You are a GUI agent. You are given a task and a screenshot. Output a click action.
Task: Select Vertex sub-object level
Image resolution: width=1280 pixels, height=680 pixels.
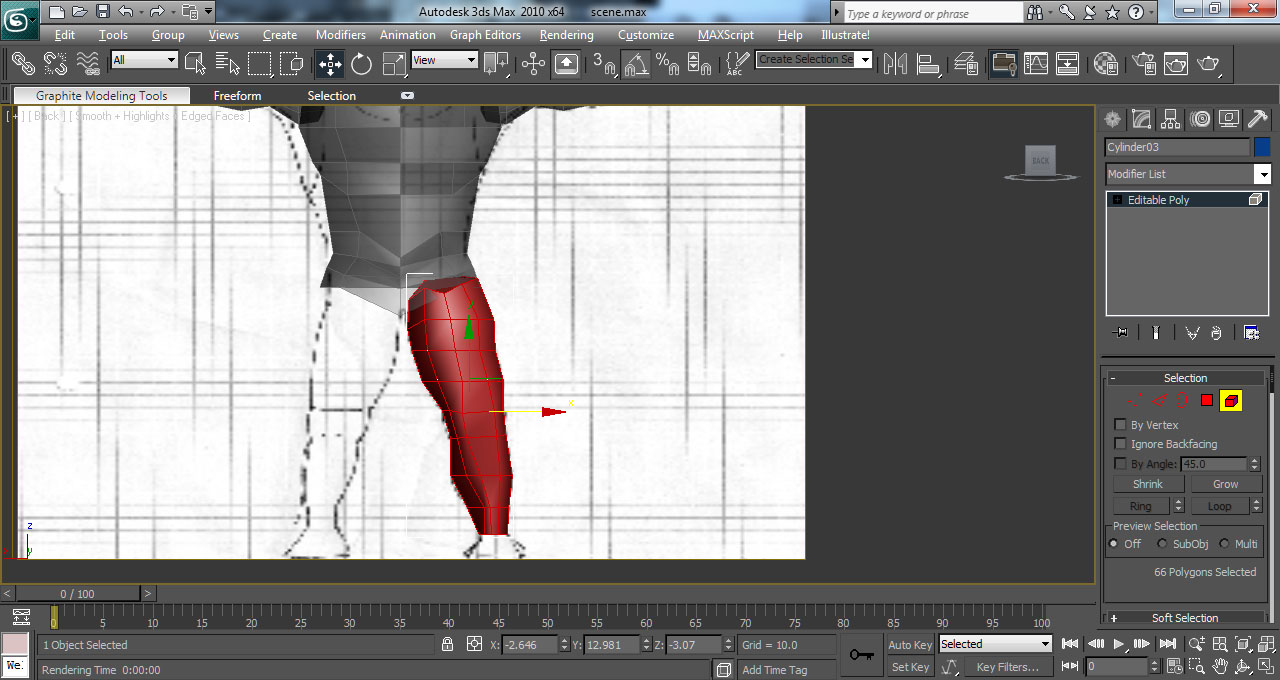tap(1135, 400)
